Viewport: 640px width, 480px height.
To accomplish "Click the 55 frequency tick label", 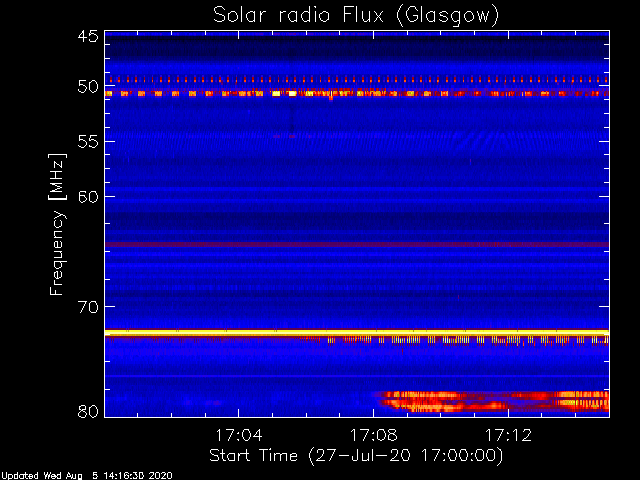I will tap(88, 142).
